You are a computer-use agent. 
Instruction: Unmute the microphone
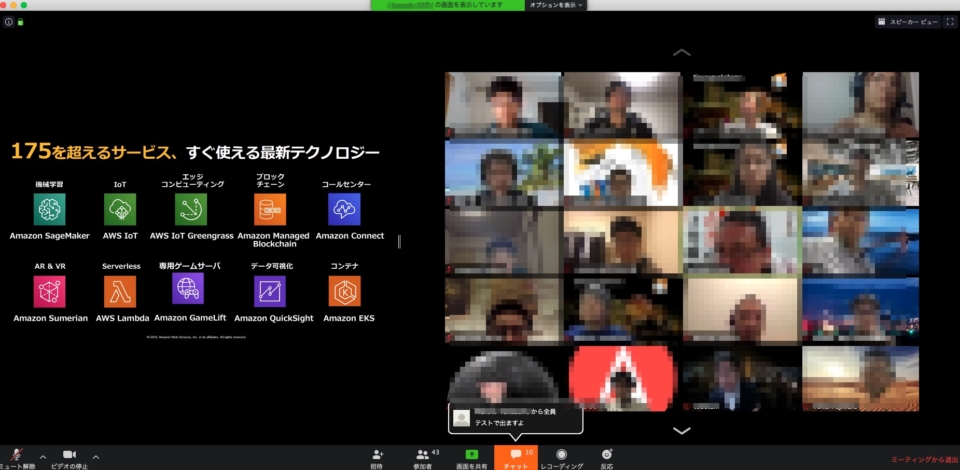[x=17, y=458]
